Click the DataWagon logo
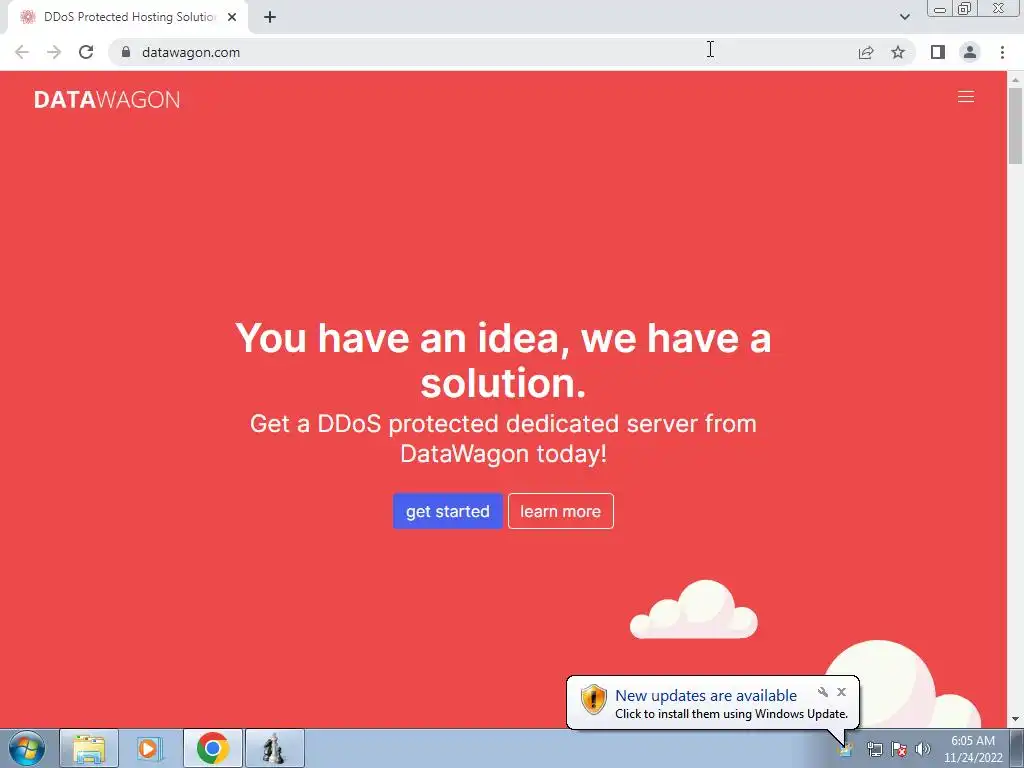1024x768 pixels. 107,99
